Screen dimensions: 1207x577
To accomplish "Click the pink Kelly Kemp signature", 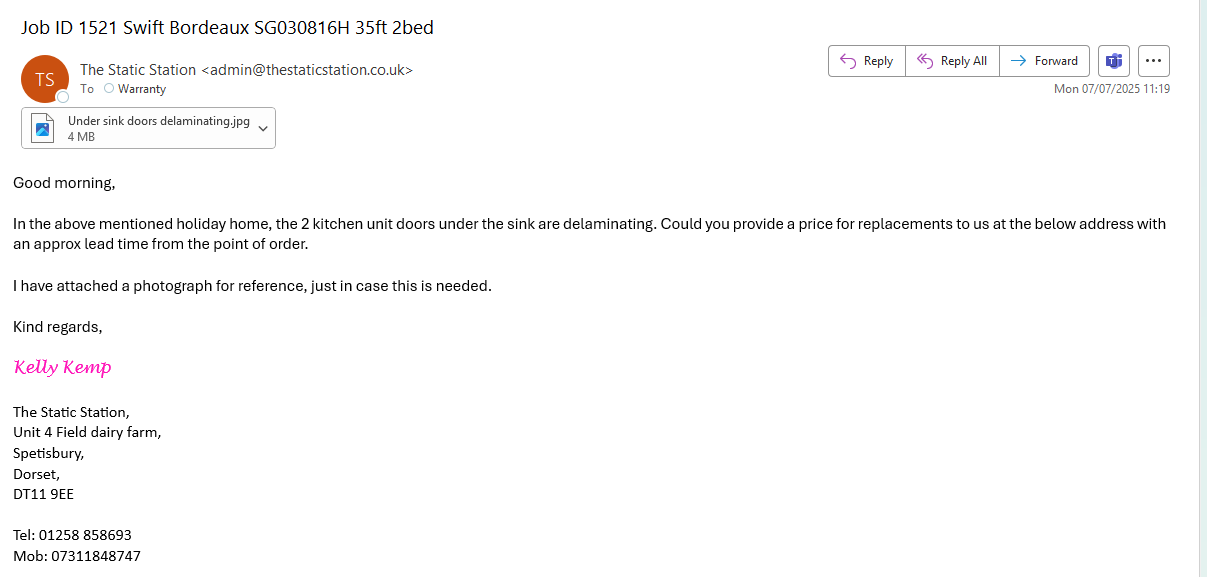I will (63, 368).
